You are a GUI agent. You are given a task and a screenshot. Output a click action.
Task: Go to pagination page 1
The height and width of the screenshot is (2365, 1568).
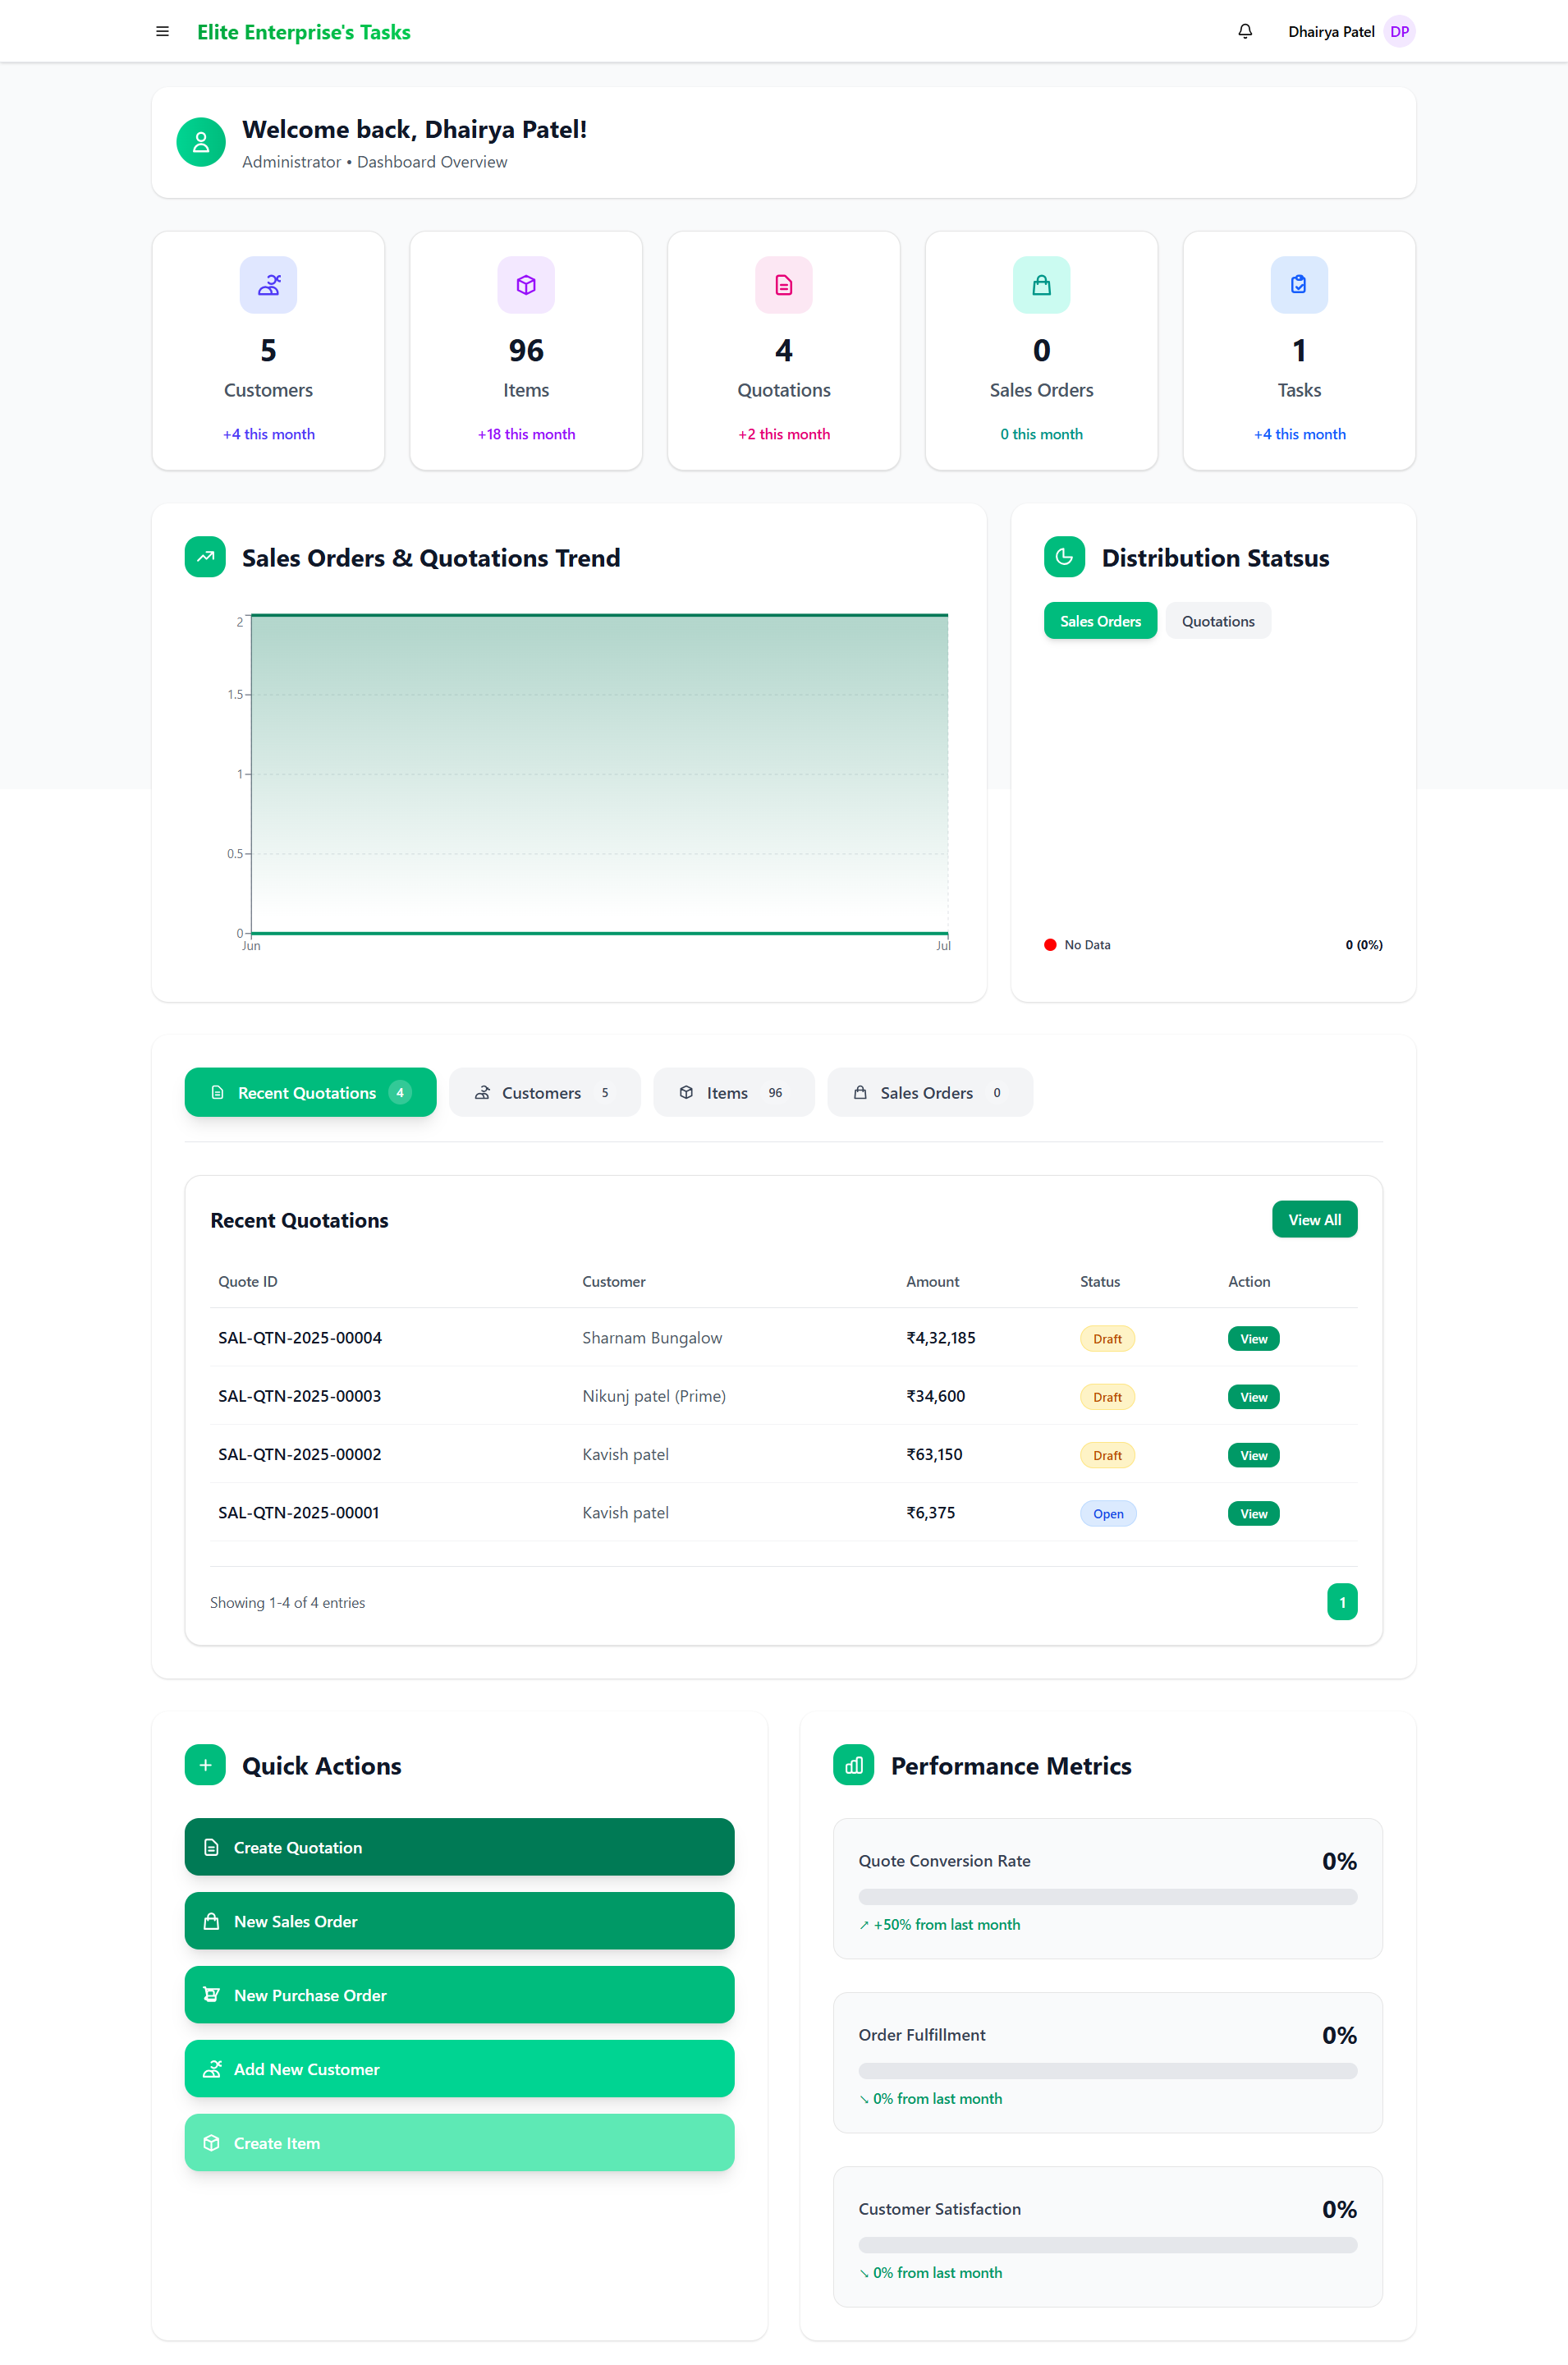coord(1342,1602)
